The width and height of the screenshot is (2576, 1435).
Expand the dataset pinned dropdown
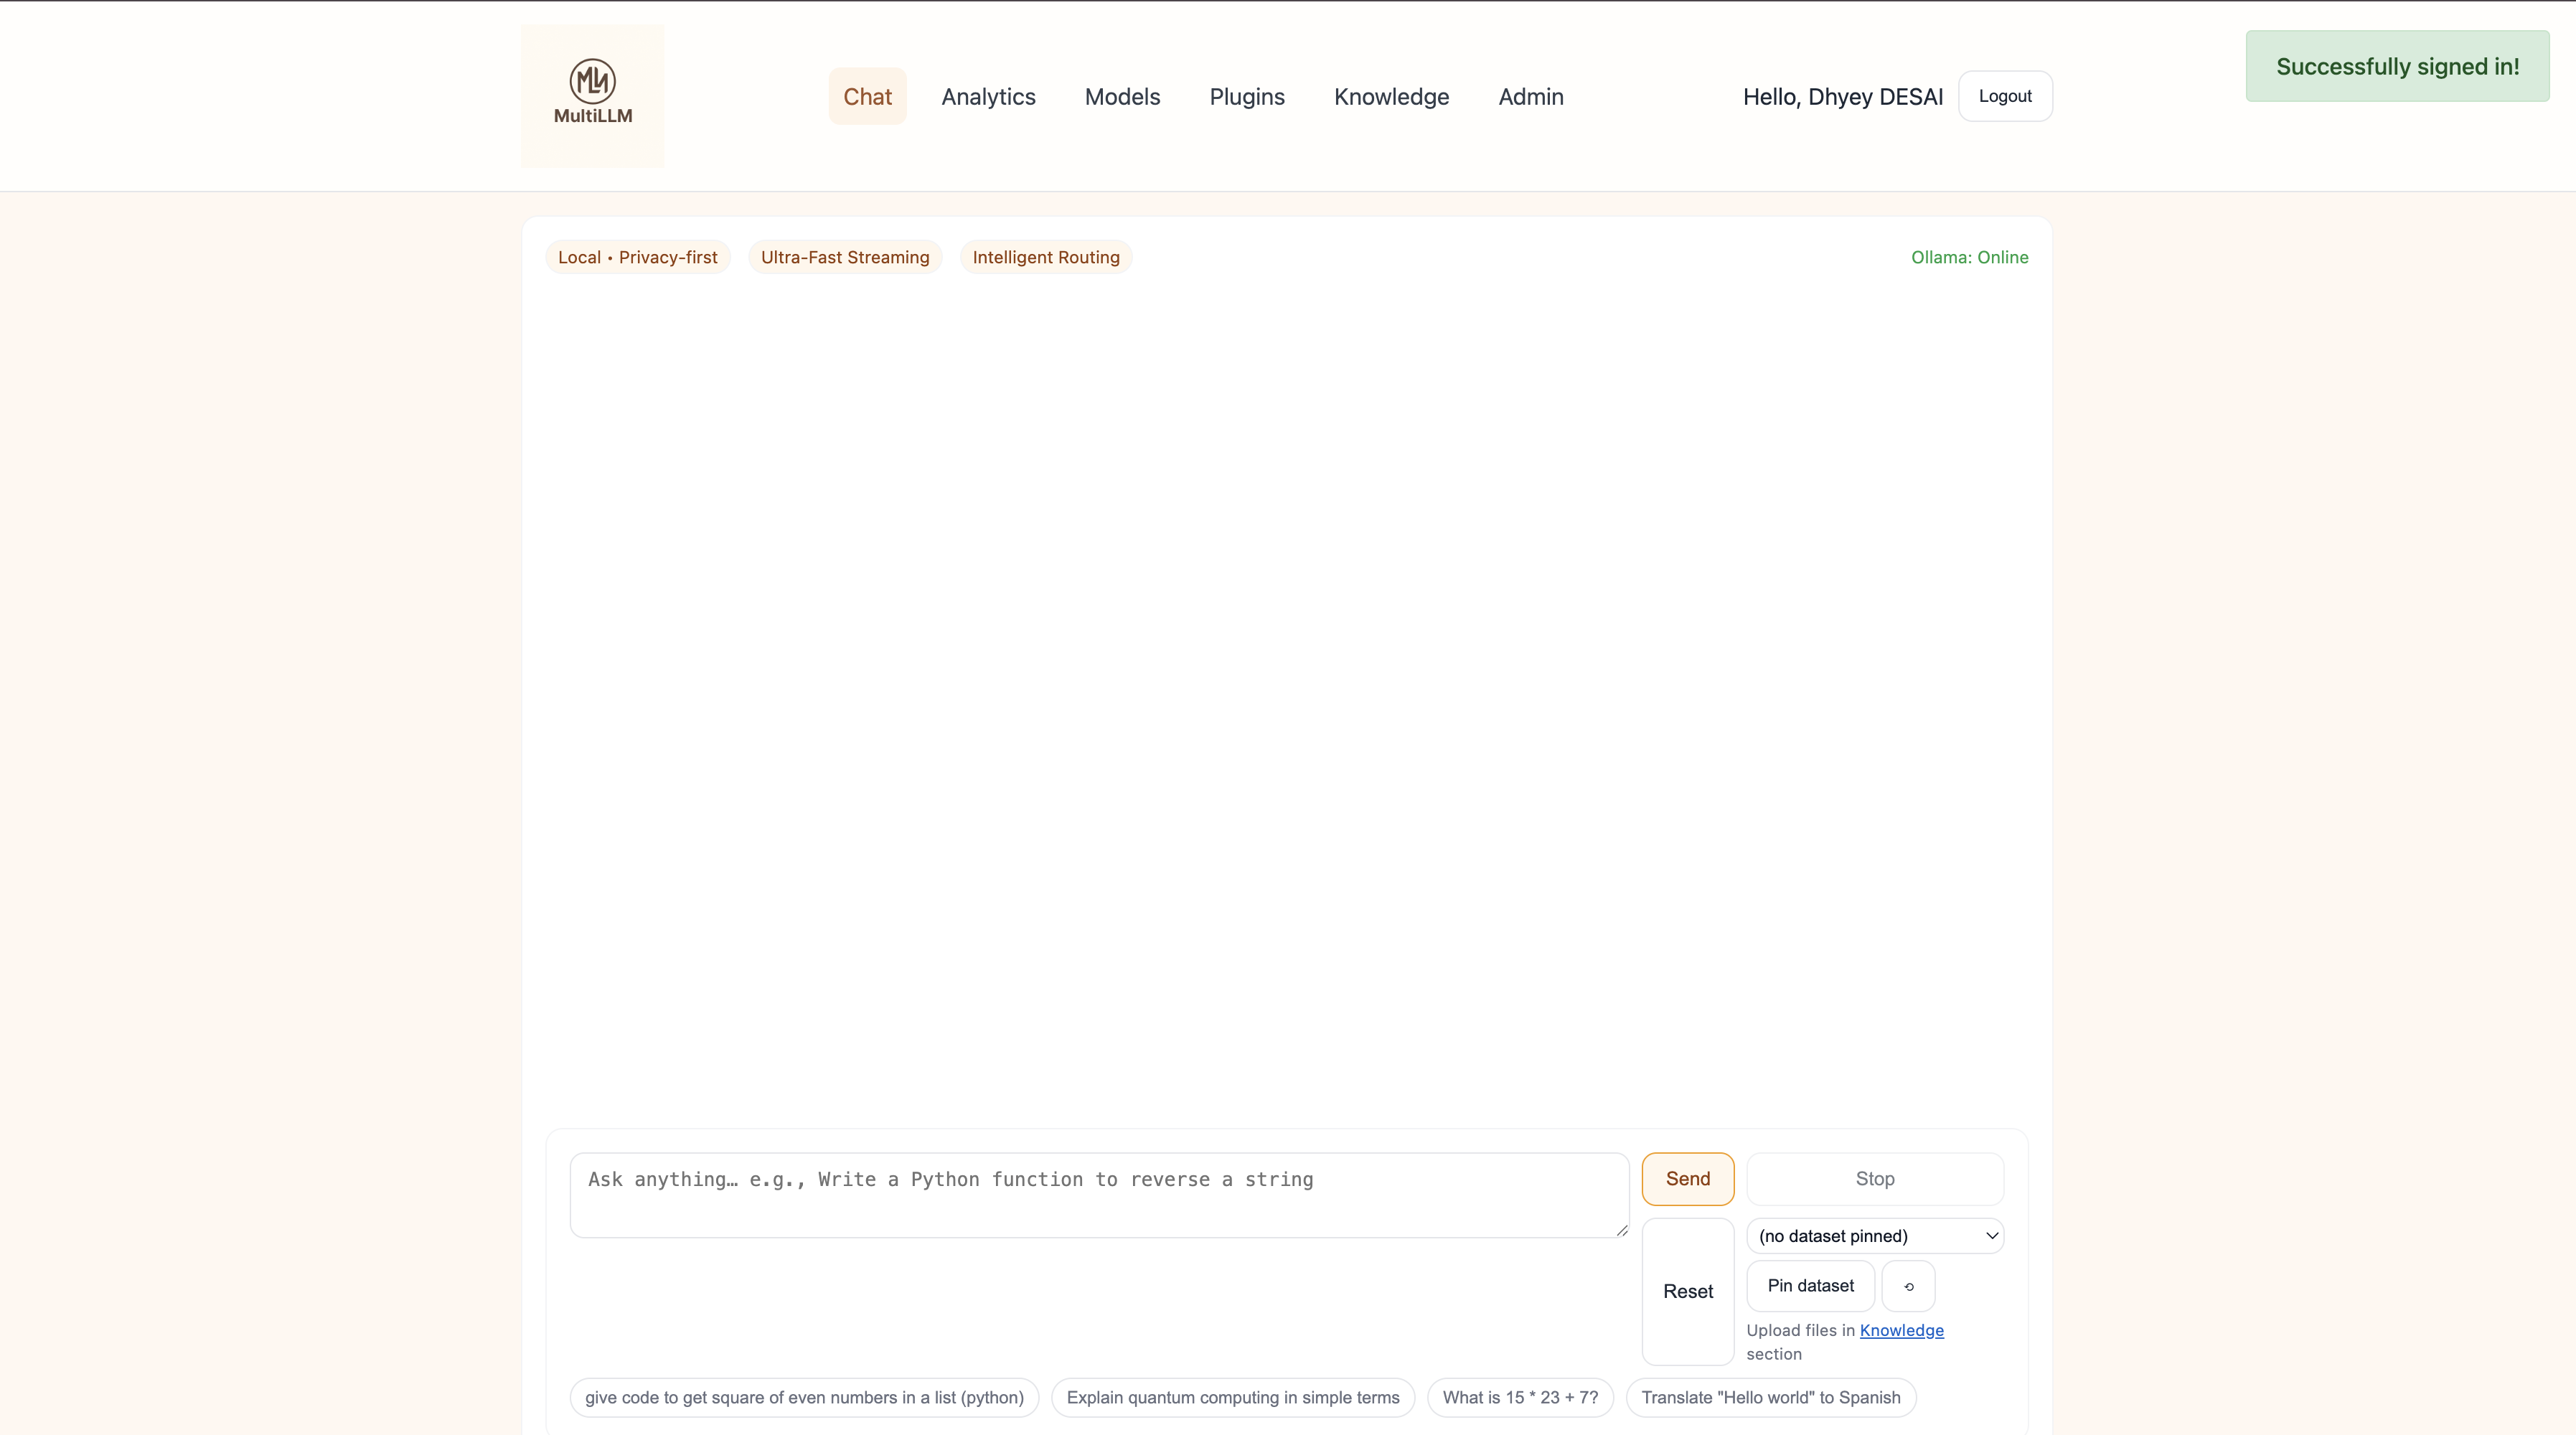pos(1874,1236)
